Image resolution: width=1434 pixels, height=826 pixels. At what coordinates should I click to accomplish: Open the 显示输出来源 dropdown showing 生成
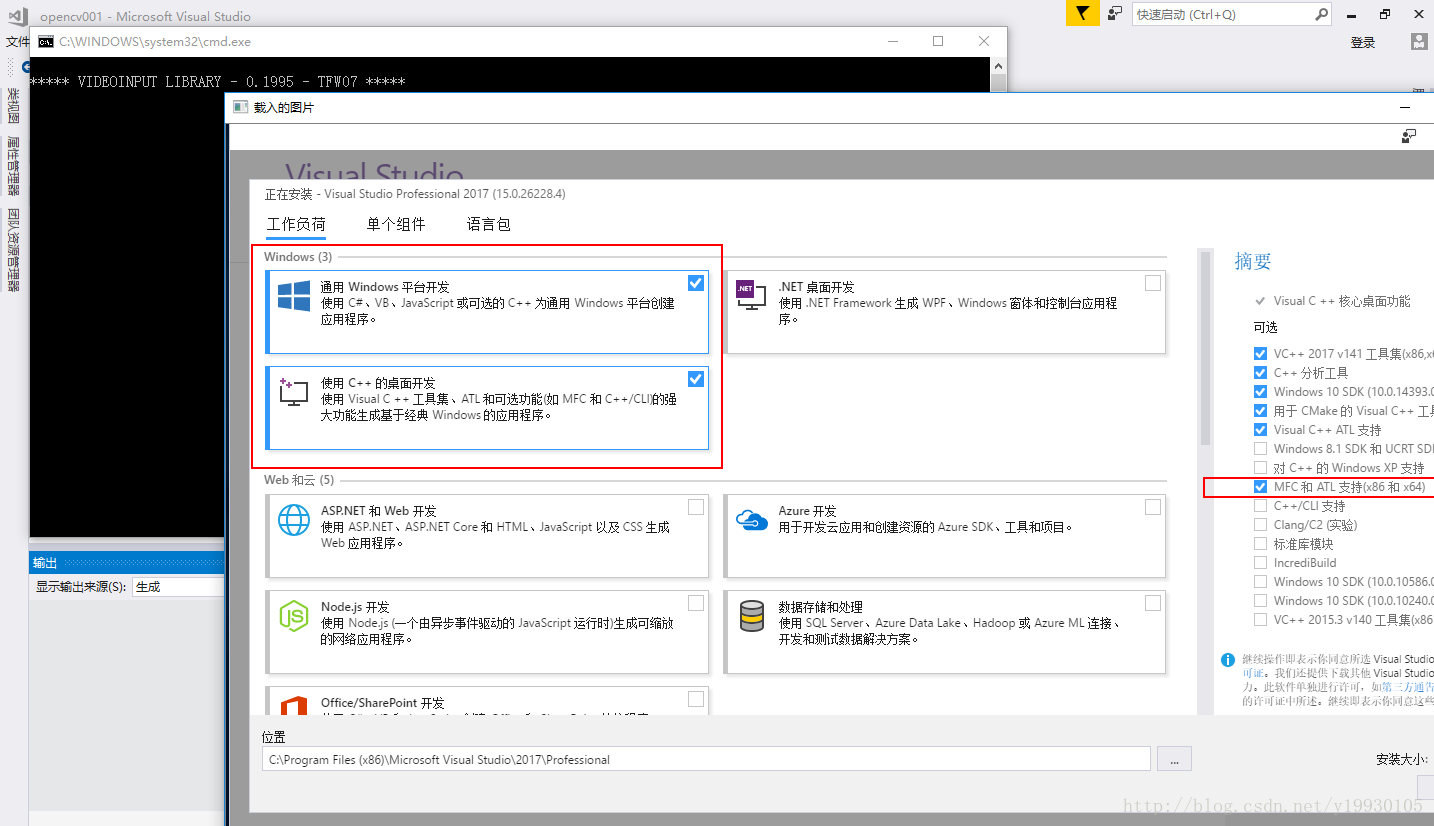pos(178,587)
